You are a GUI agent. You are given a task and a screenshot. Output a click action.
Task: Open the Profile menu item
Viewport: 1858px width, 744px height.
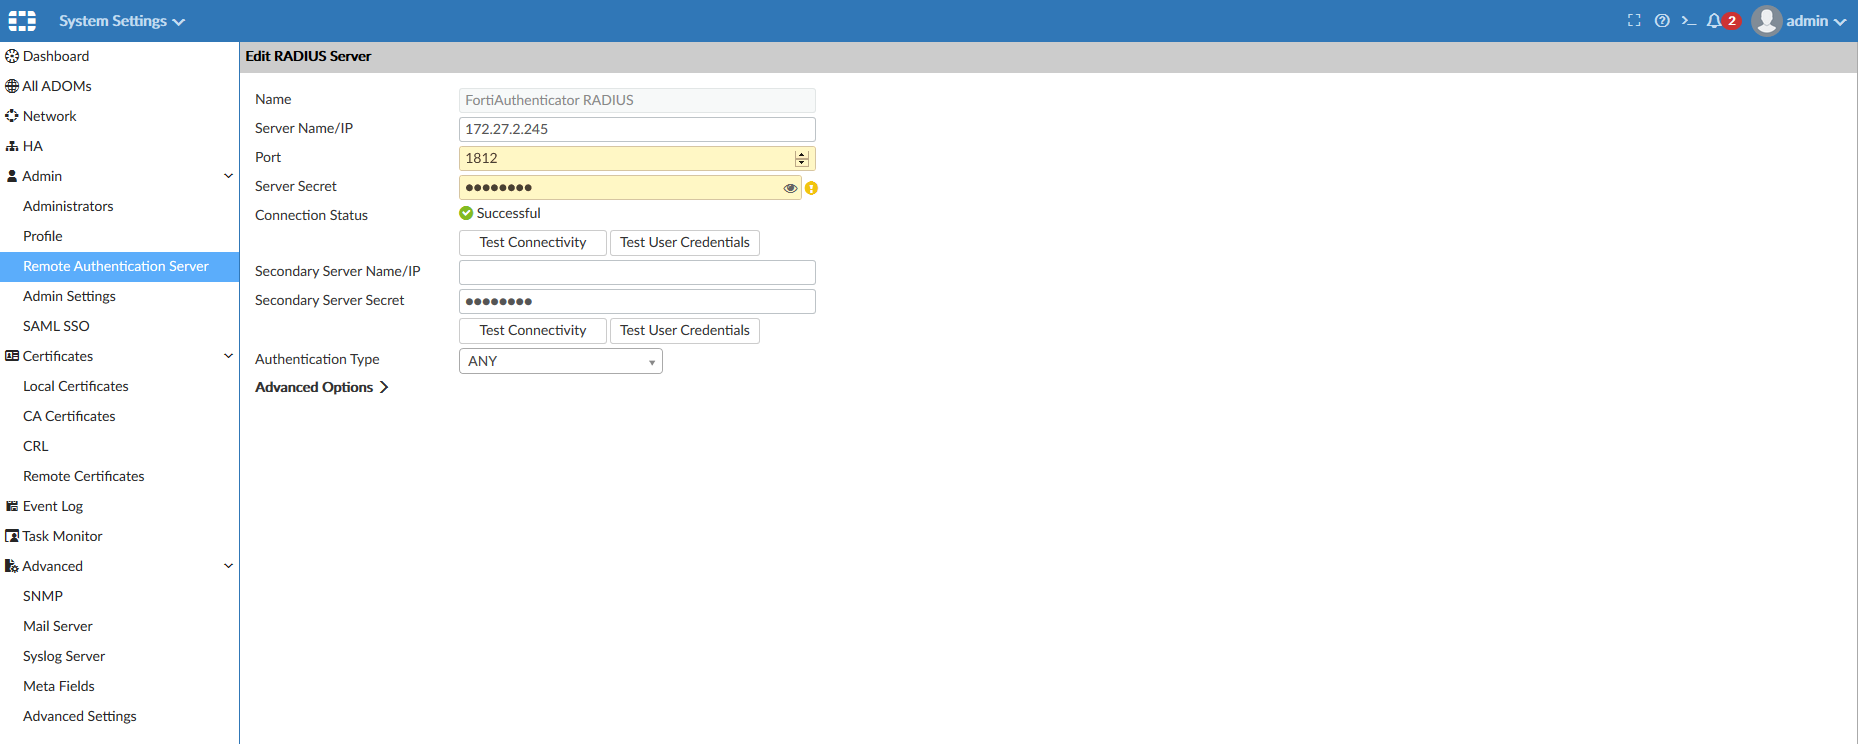[x=43, y=236]
